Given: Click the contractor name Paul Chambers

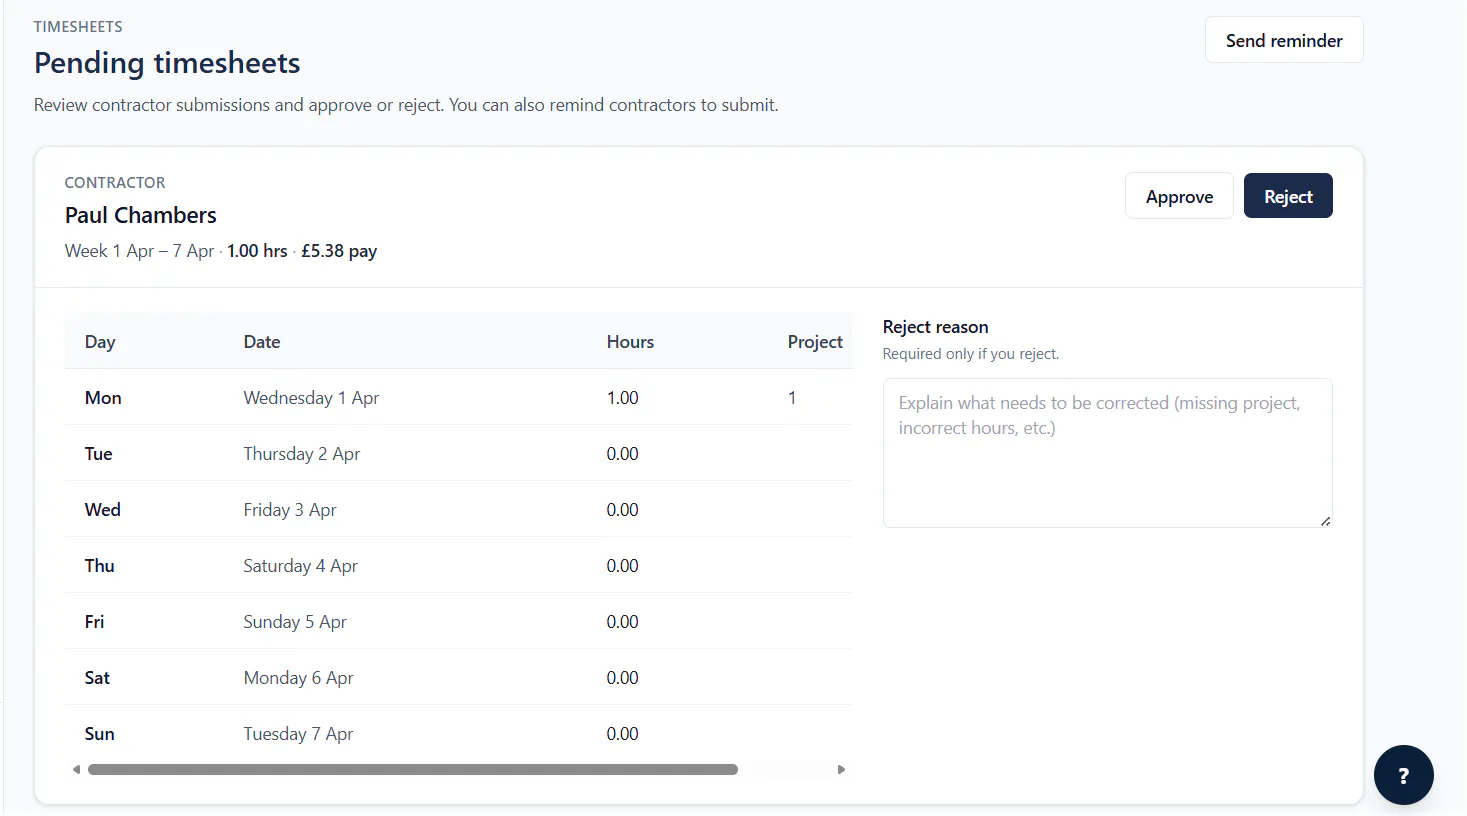Looking at the screenshot, I should (x=141, y=215).
